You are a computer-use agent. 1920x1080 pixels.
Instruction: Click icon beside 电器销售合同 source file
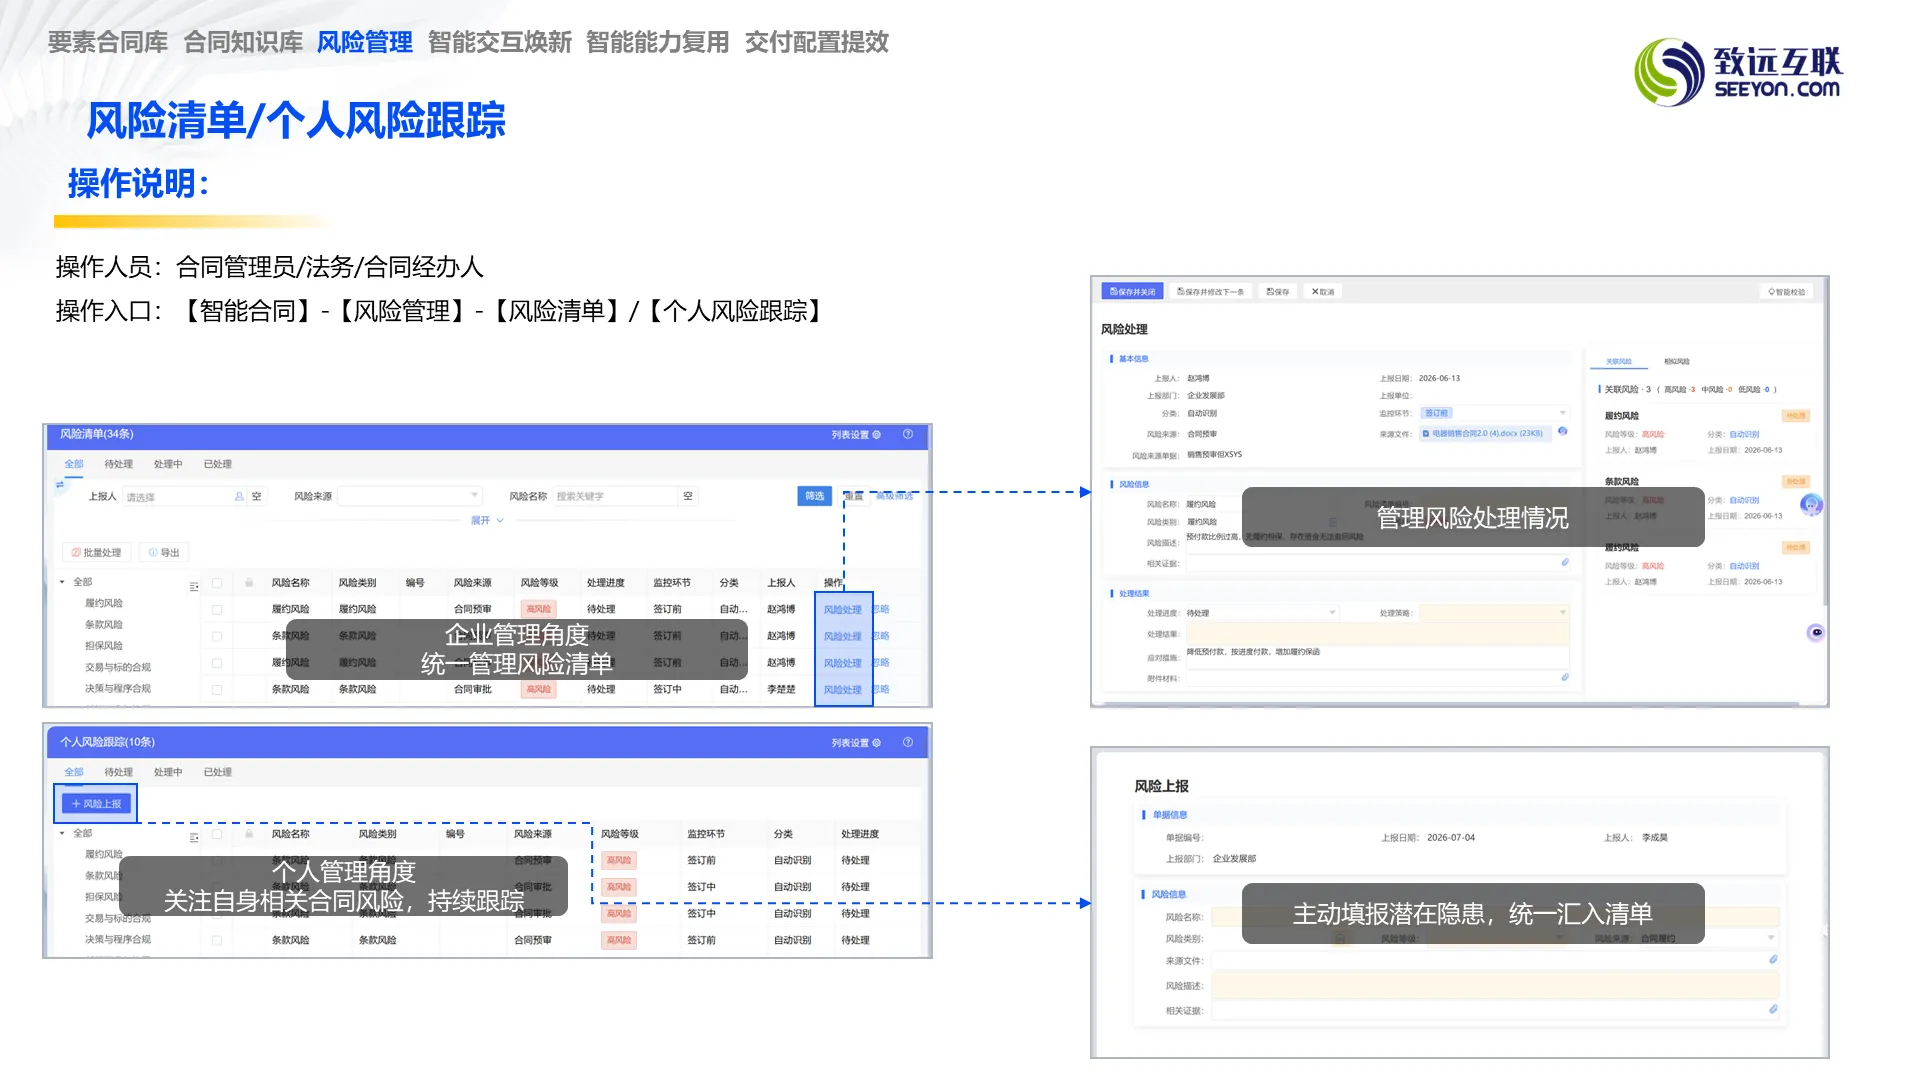[x=1562, y=432]
